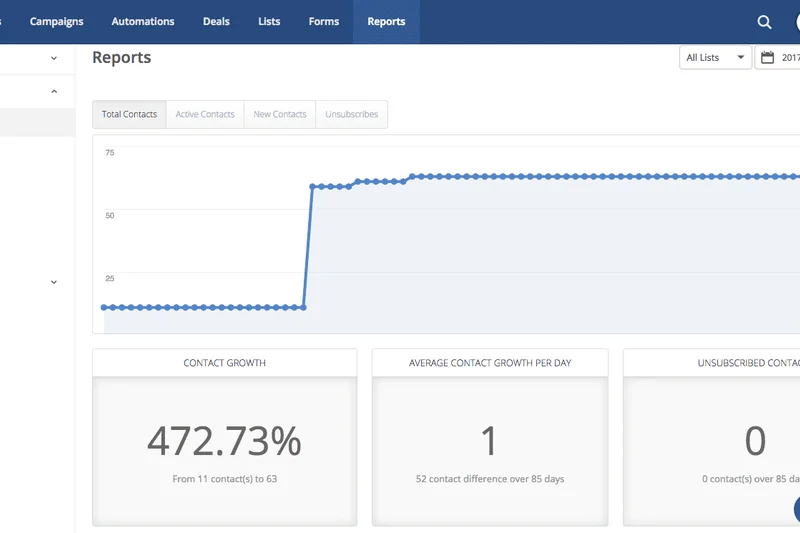Show the New Contacts tab
The image size is (800, 533).
click(x=280, y=114)
